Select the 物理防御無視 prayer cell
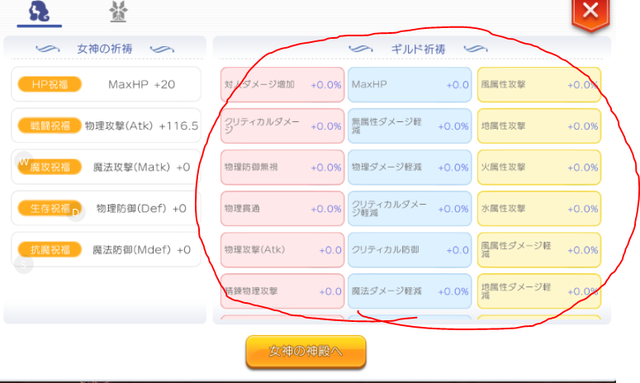This screenshot has width=640, height=383. [282, 167]
